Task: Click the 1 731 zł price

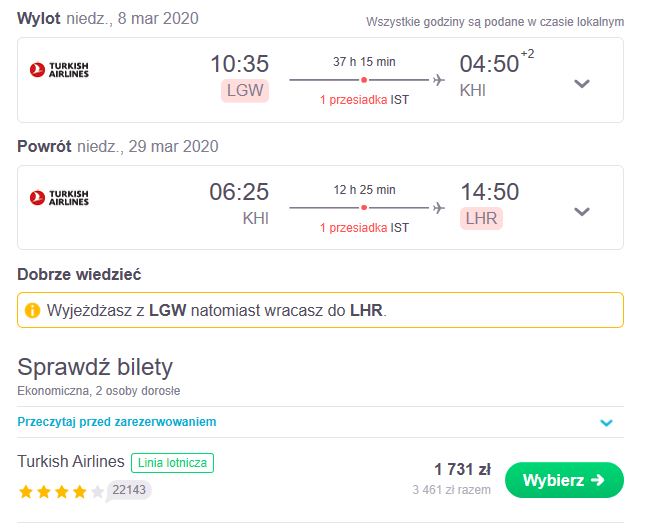Action: tap(462, 470)
